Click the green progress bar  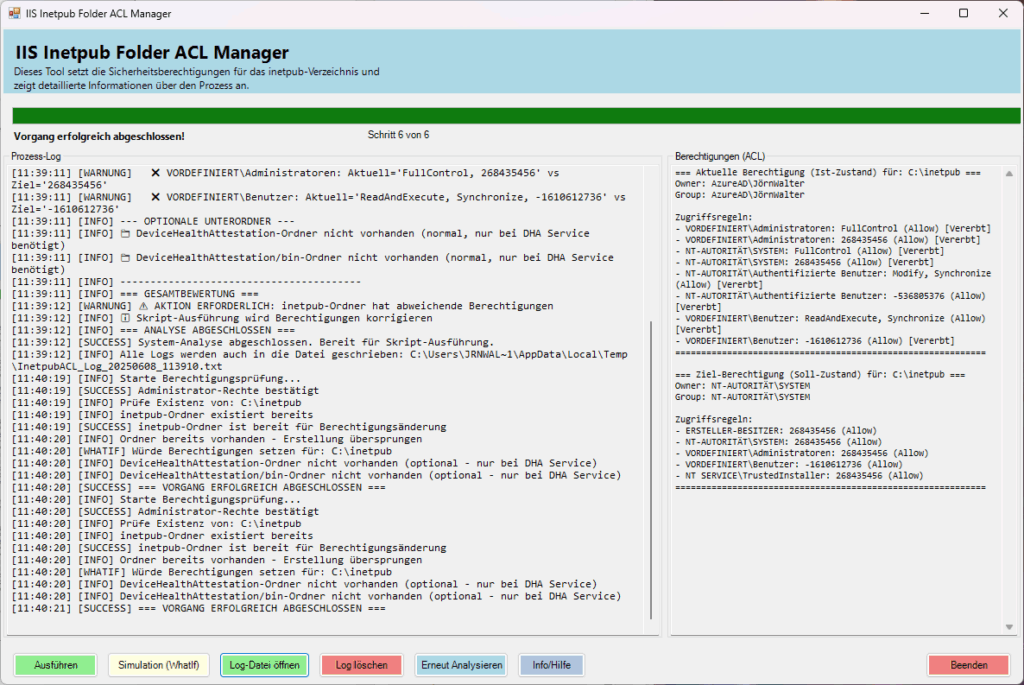click(x=516, y=116)
